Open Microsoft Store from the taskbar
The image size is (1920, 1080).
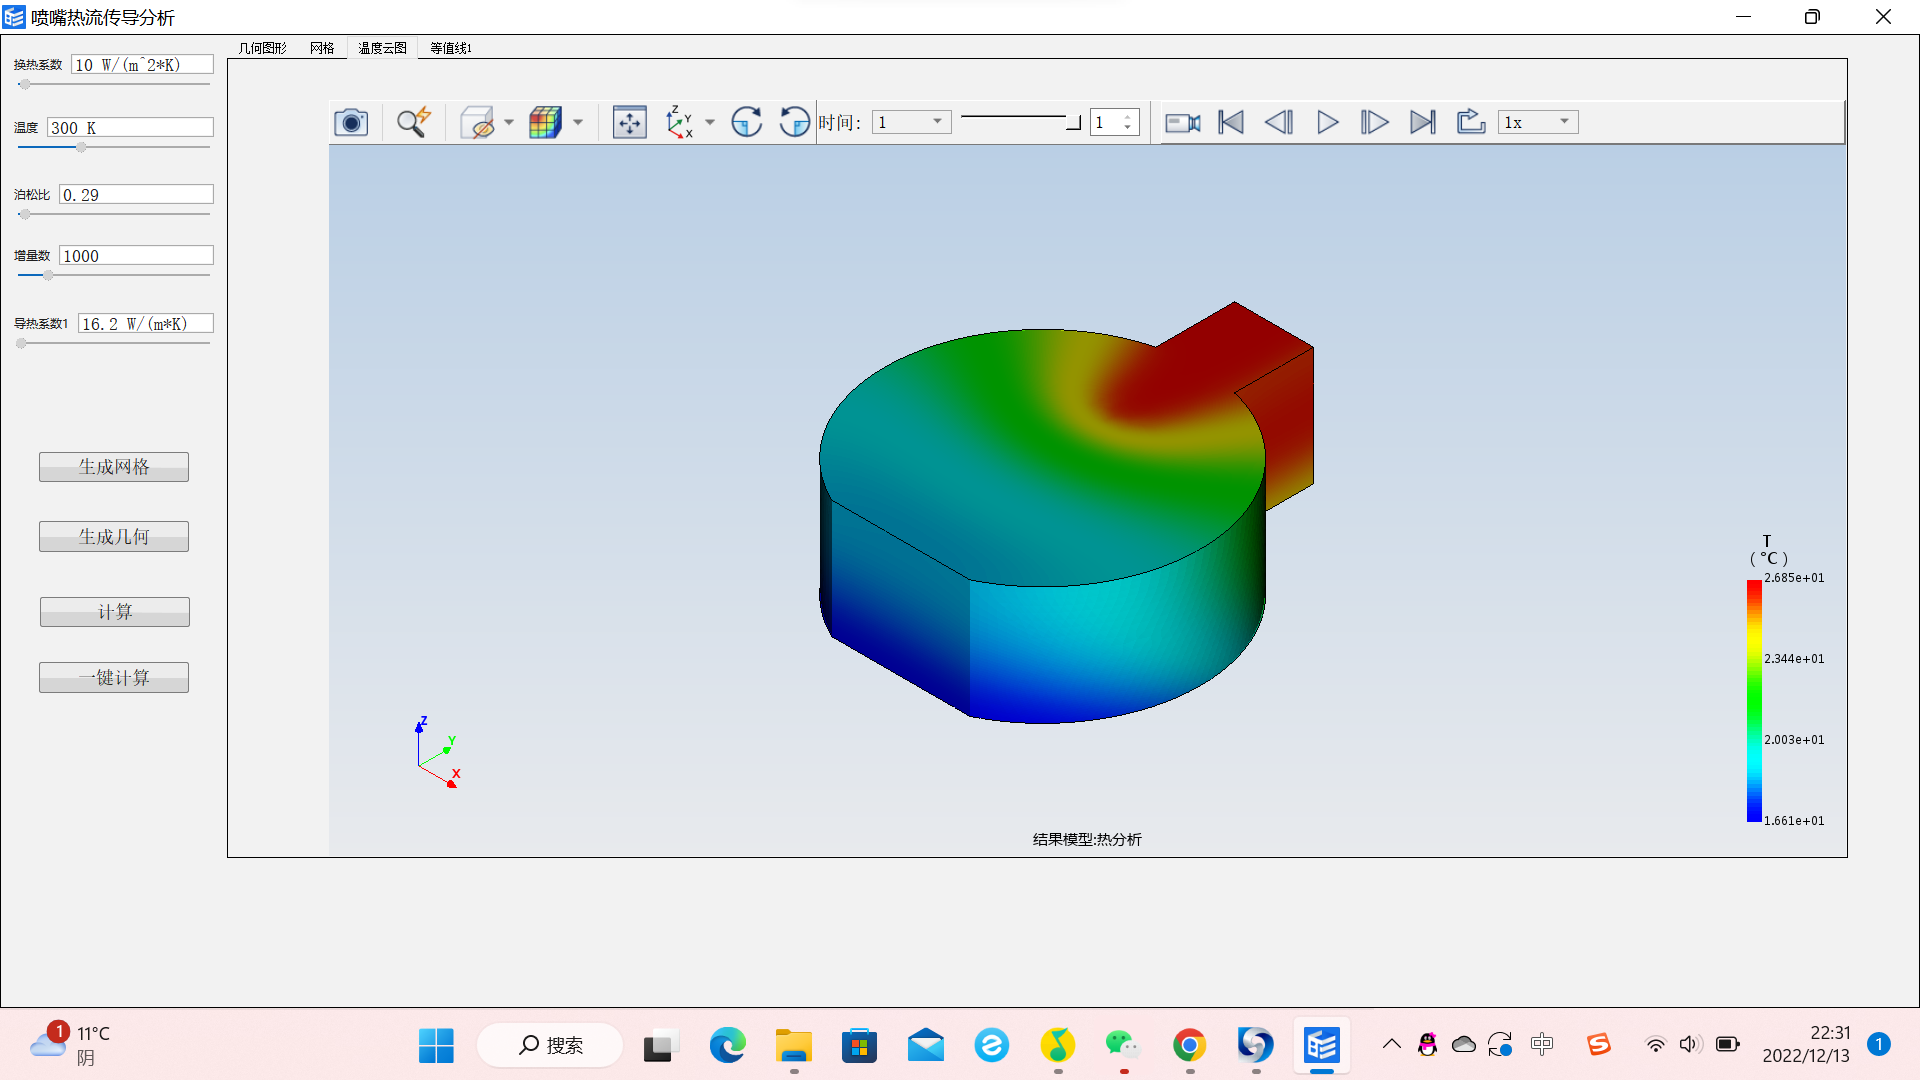tap(860, 1046)
